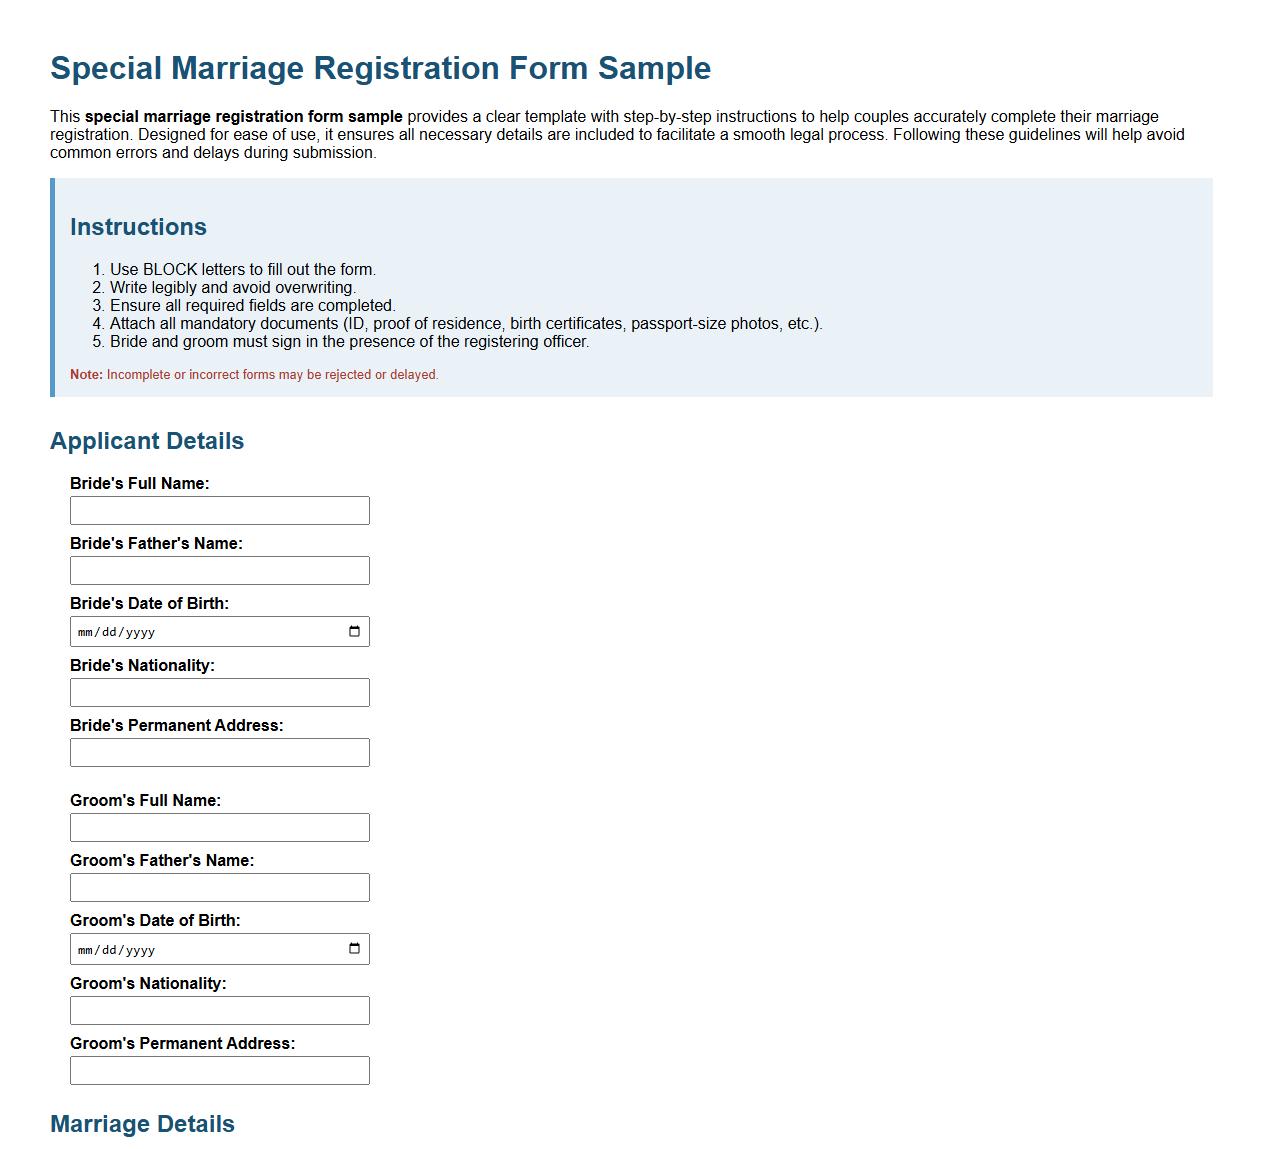Select the Bride's Nationality text box

[x=219, y=692]
